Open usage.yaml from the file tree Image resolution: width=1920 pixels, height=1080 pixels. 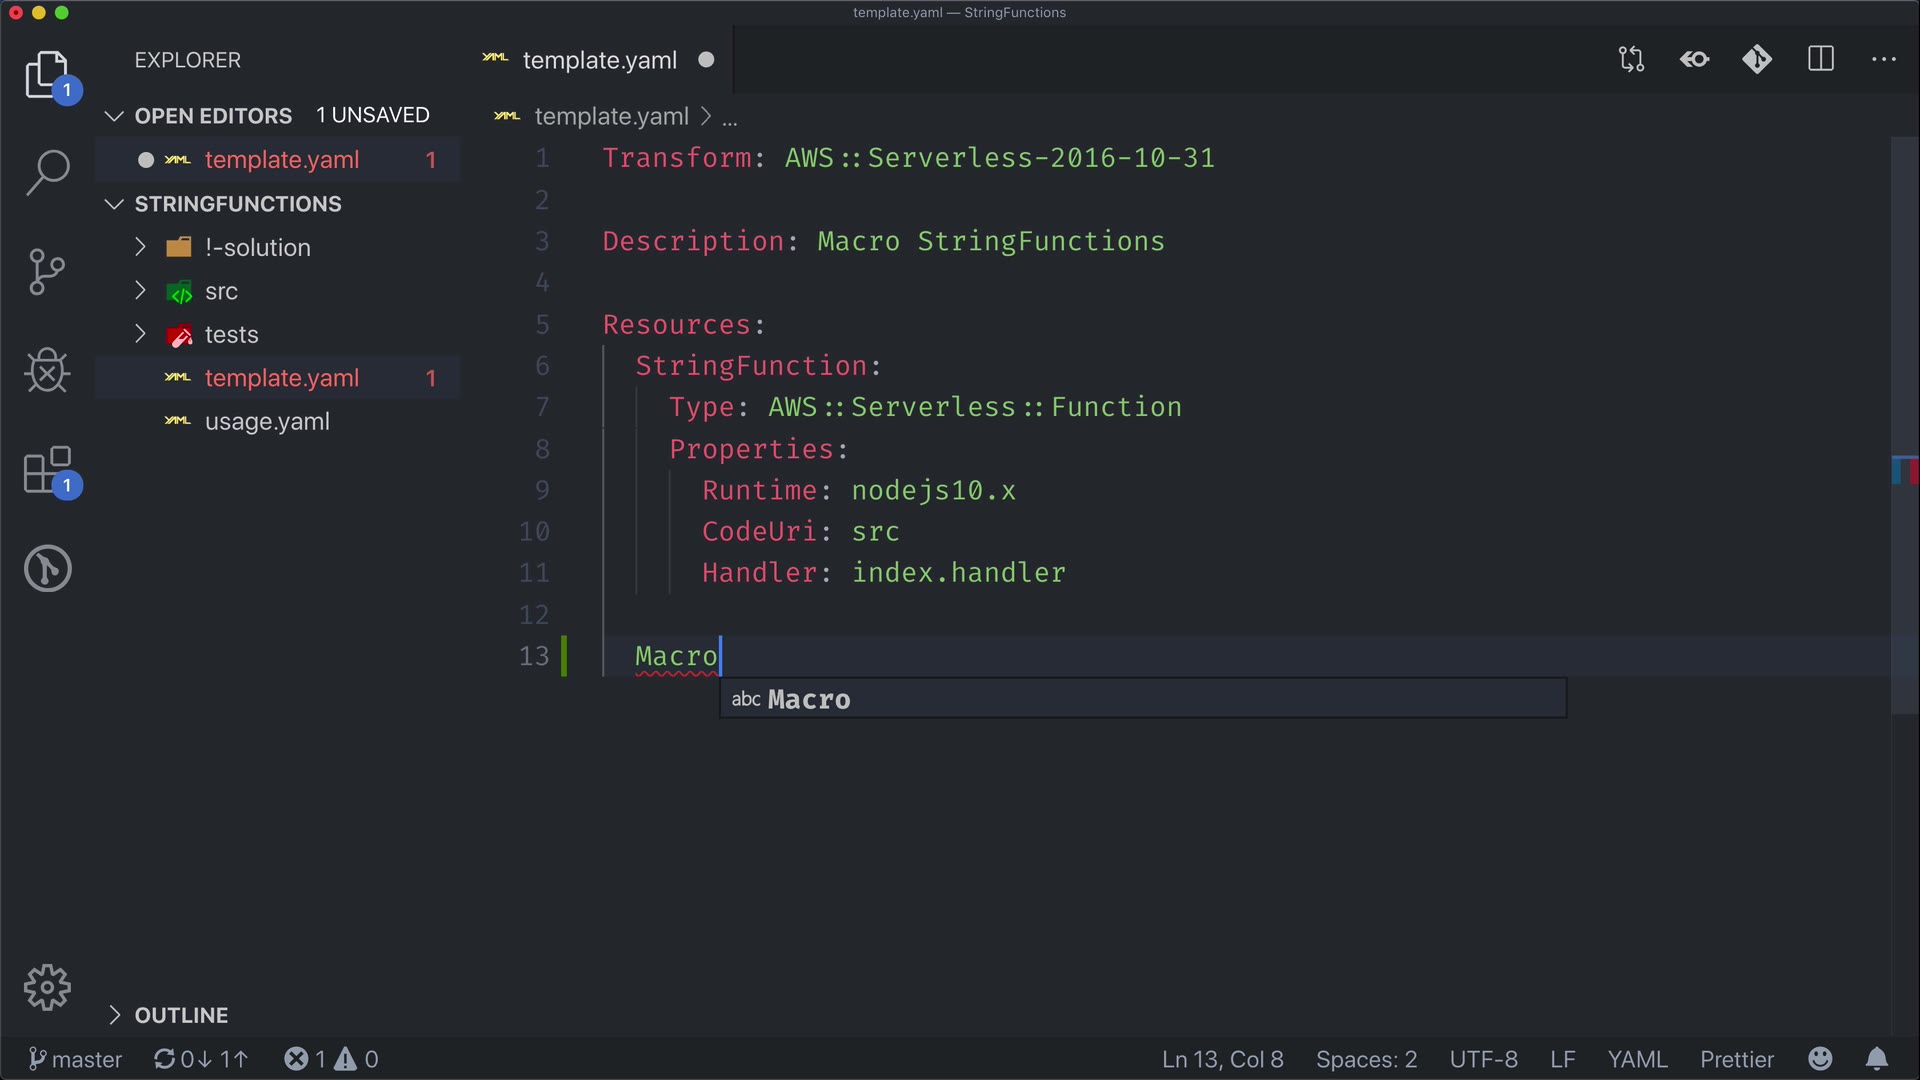click(267, 422)
